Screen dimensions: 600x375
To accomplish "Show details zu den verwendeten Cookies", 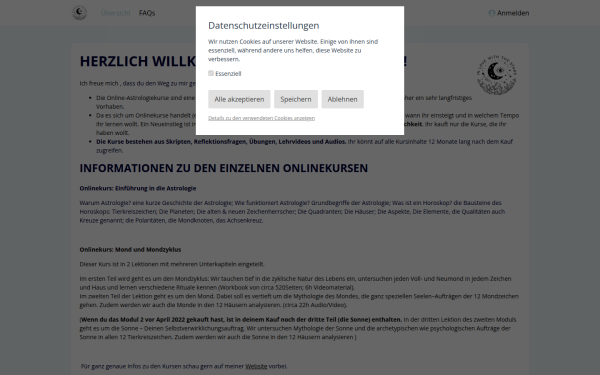I will coord(261,118).
